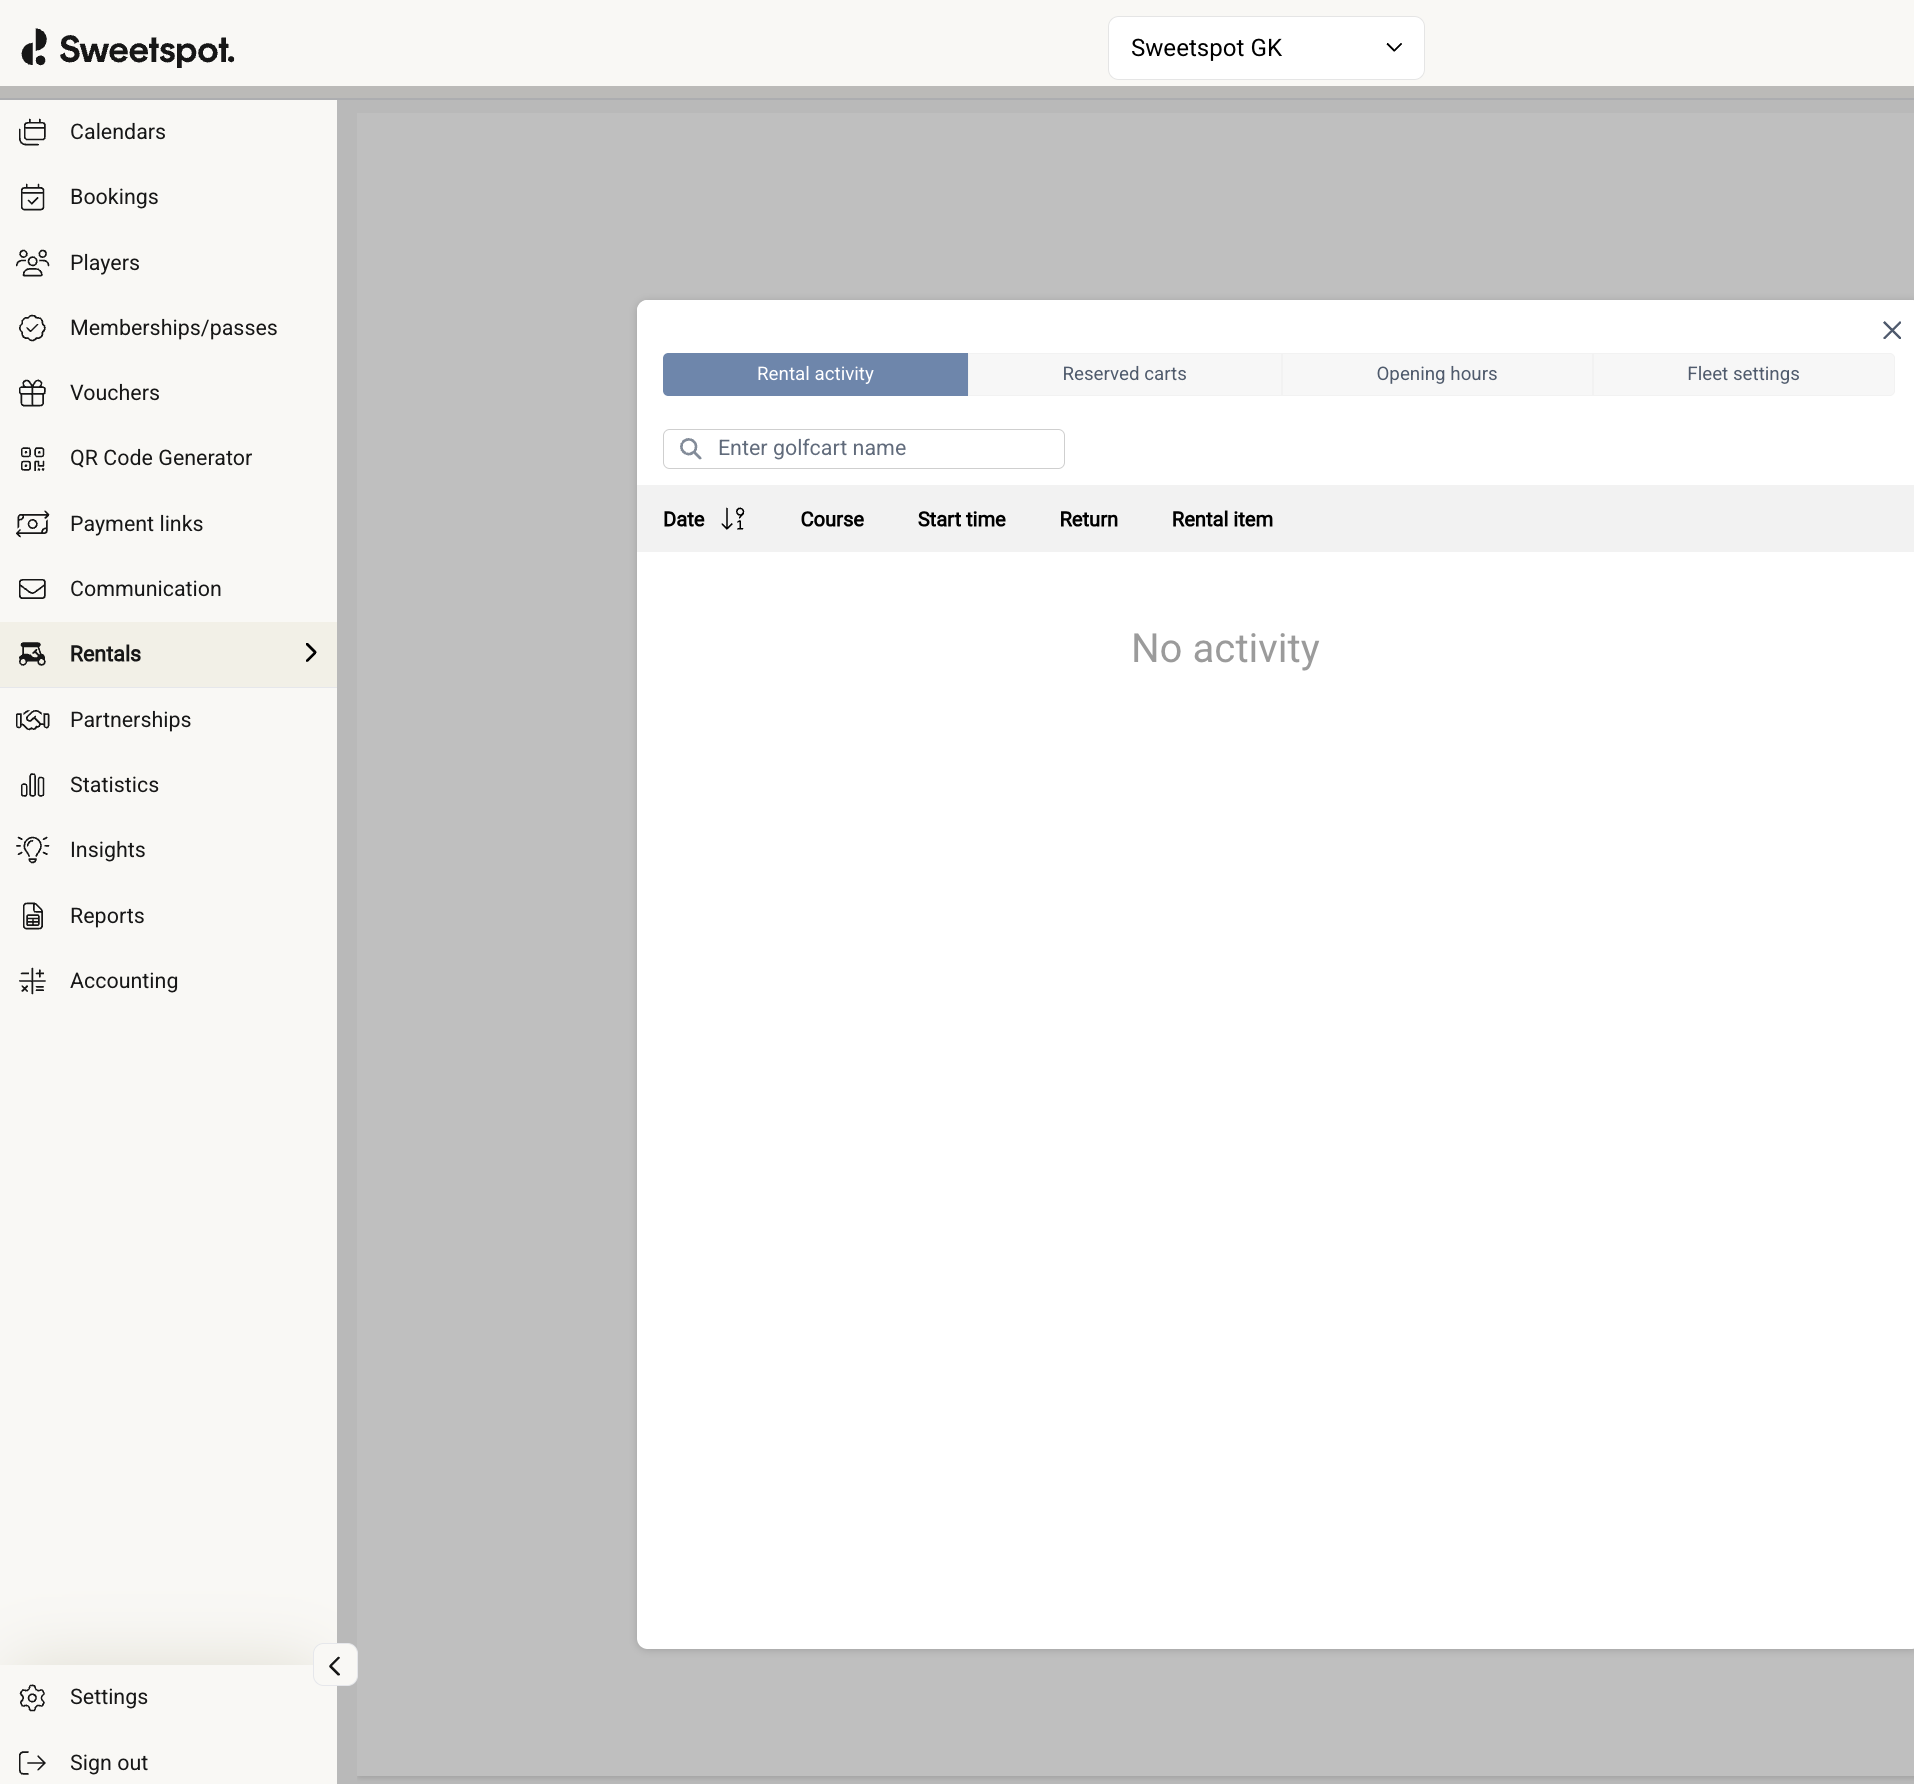Collapse the sidebar with the arrow button
Image resolution: width=1914 pixels, height=1784 pixels.
[x=335, y=1665]
